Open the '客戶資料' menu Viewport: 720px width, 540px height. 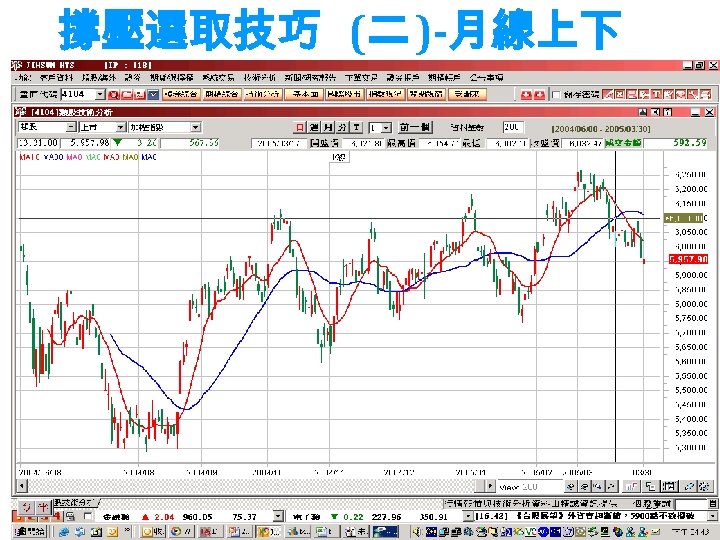[x=56, y=78]
